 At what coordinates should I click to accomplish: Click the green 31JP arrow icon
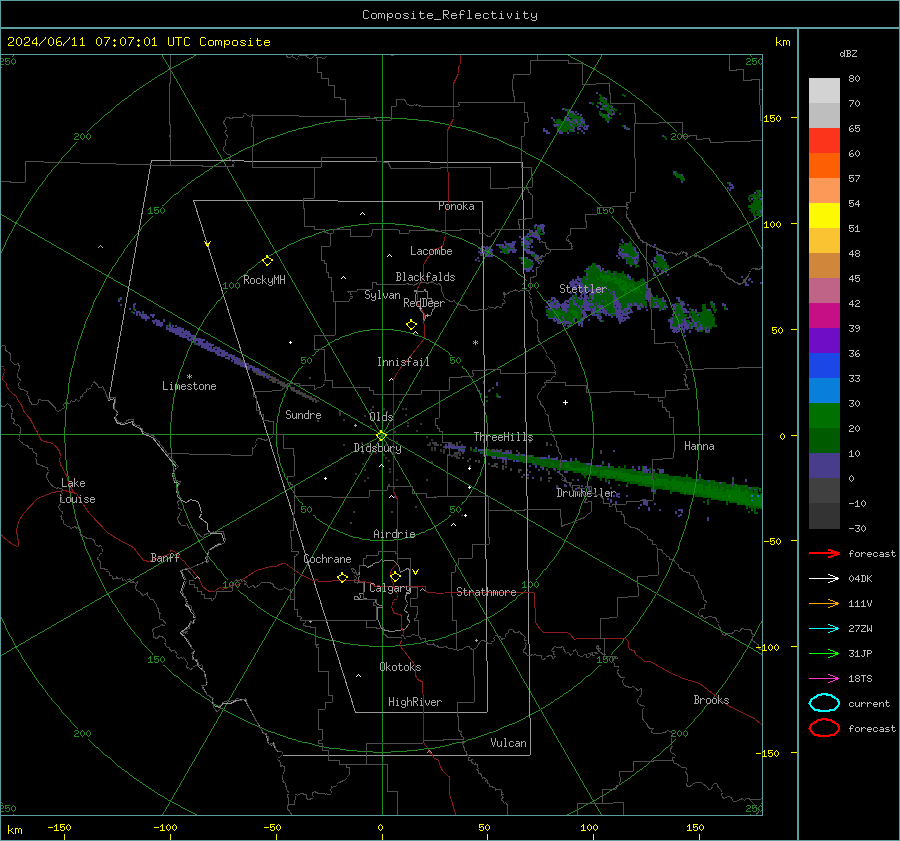click(824, 653)
